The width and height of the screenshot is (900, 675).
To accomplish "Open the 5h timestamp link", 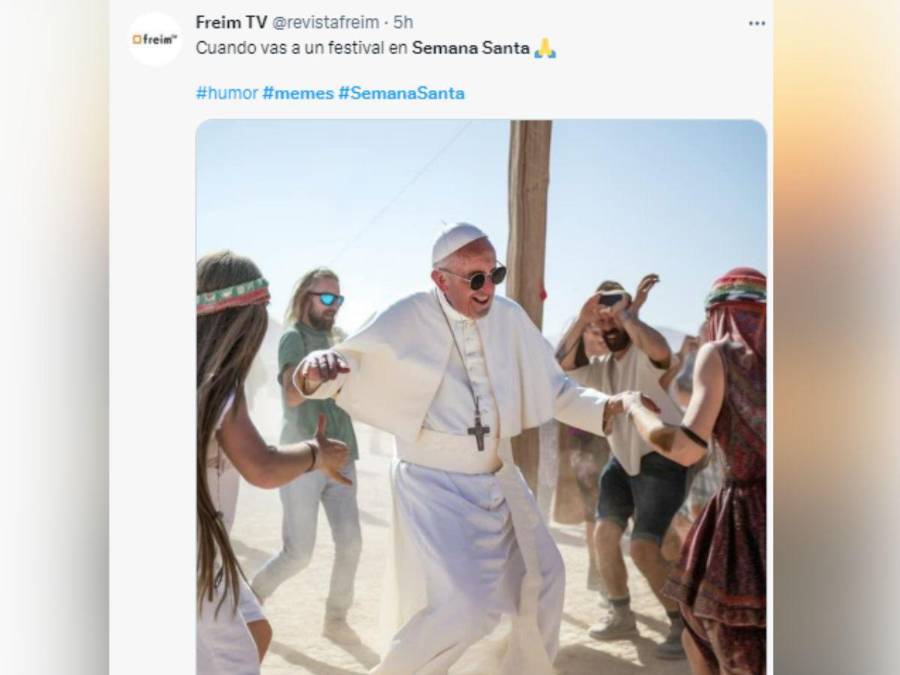I will pyautogui.click(x=403, y=22).
